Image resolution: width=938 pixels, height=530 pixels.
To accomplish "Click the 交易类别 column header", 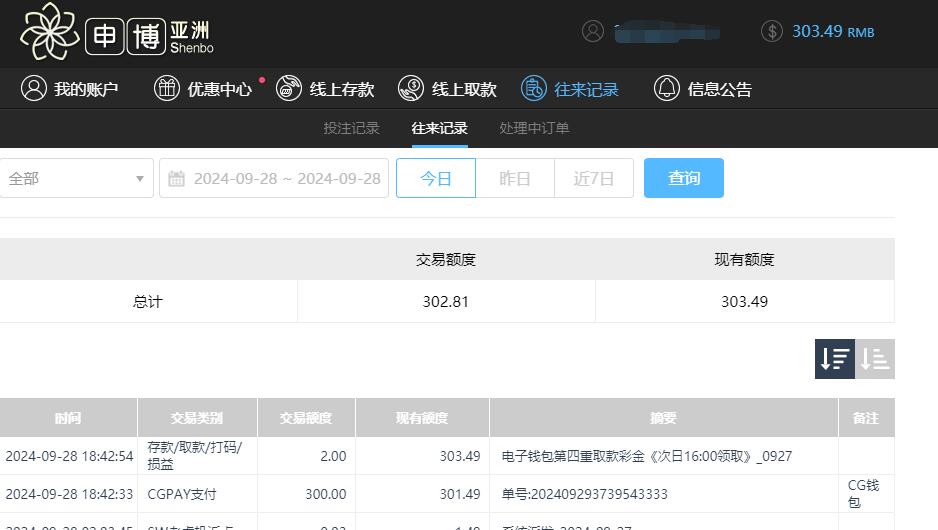I will point(197,418).
